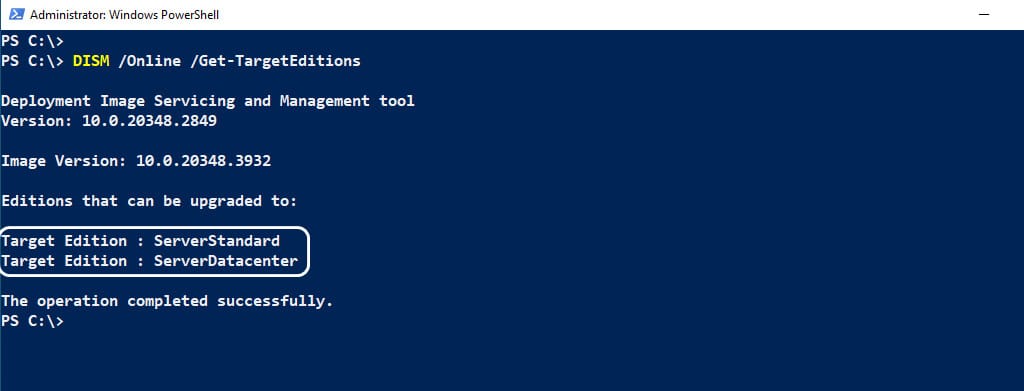Click the blank title bar area
1024x391 pixels.
click(588, 14)
